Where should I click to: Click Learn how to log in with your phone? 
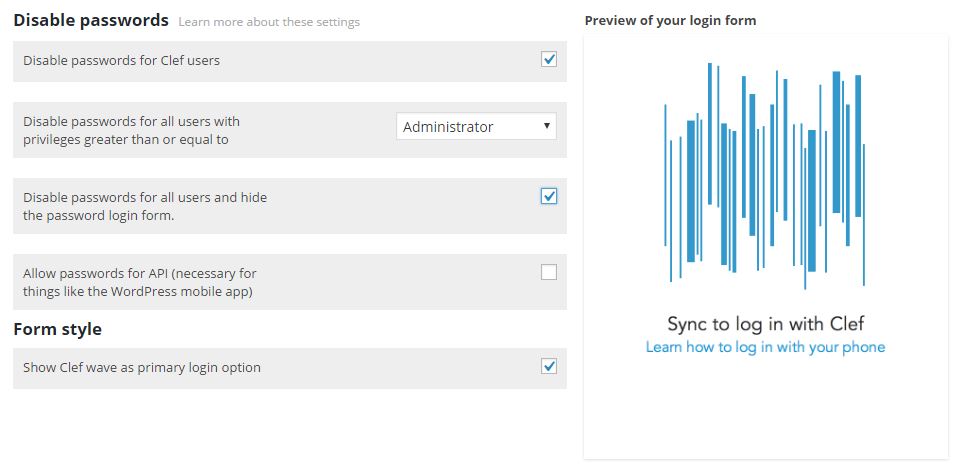tap(765, 347)
